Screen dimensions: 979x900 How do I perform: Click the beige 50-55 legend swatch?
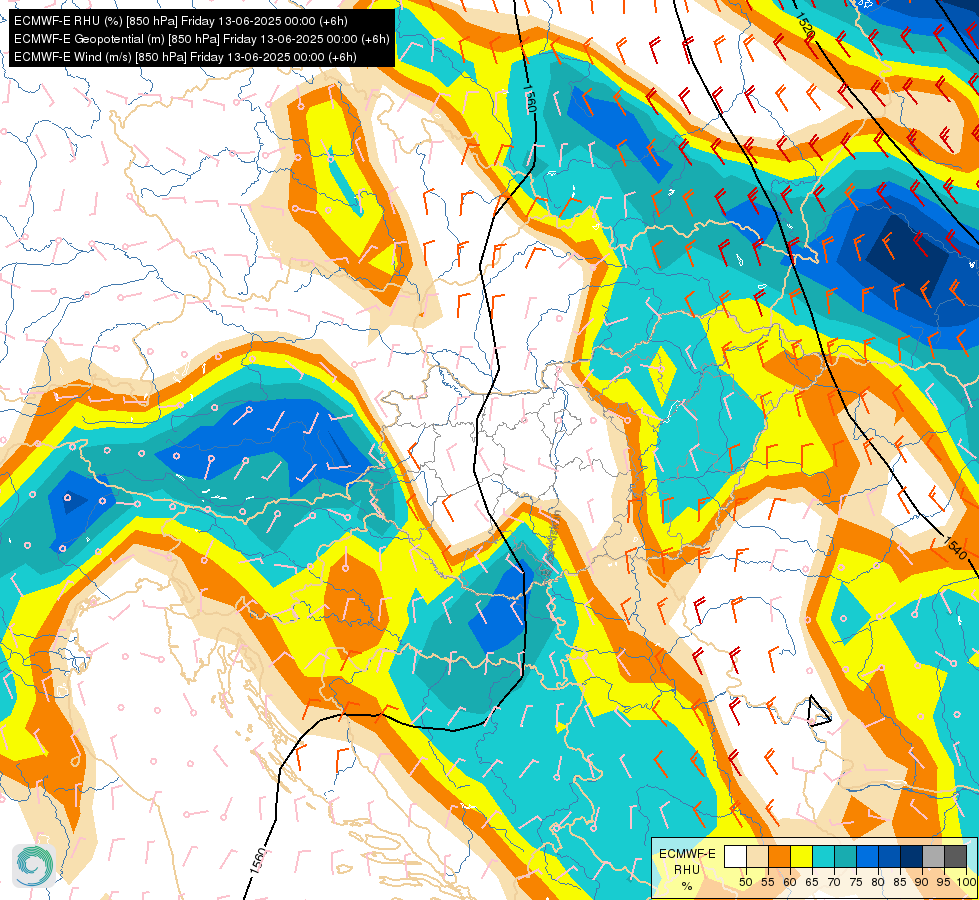pos(757,856)
